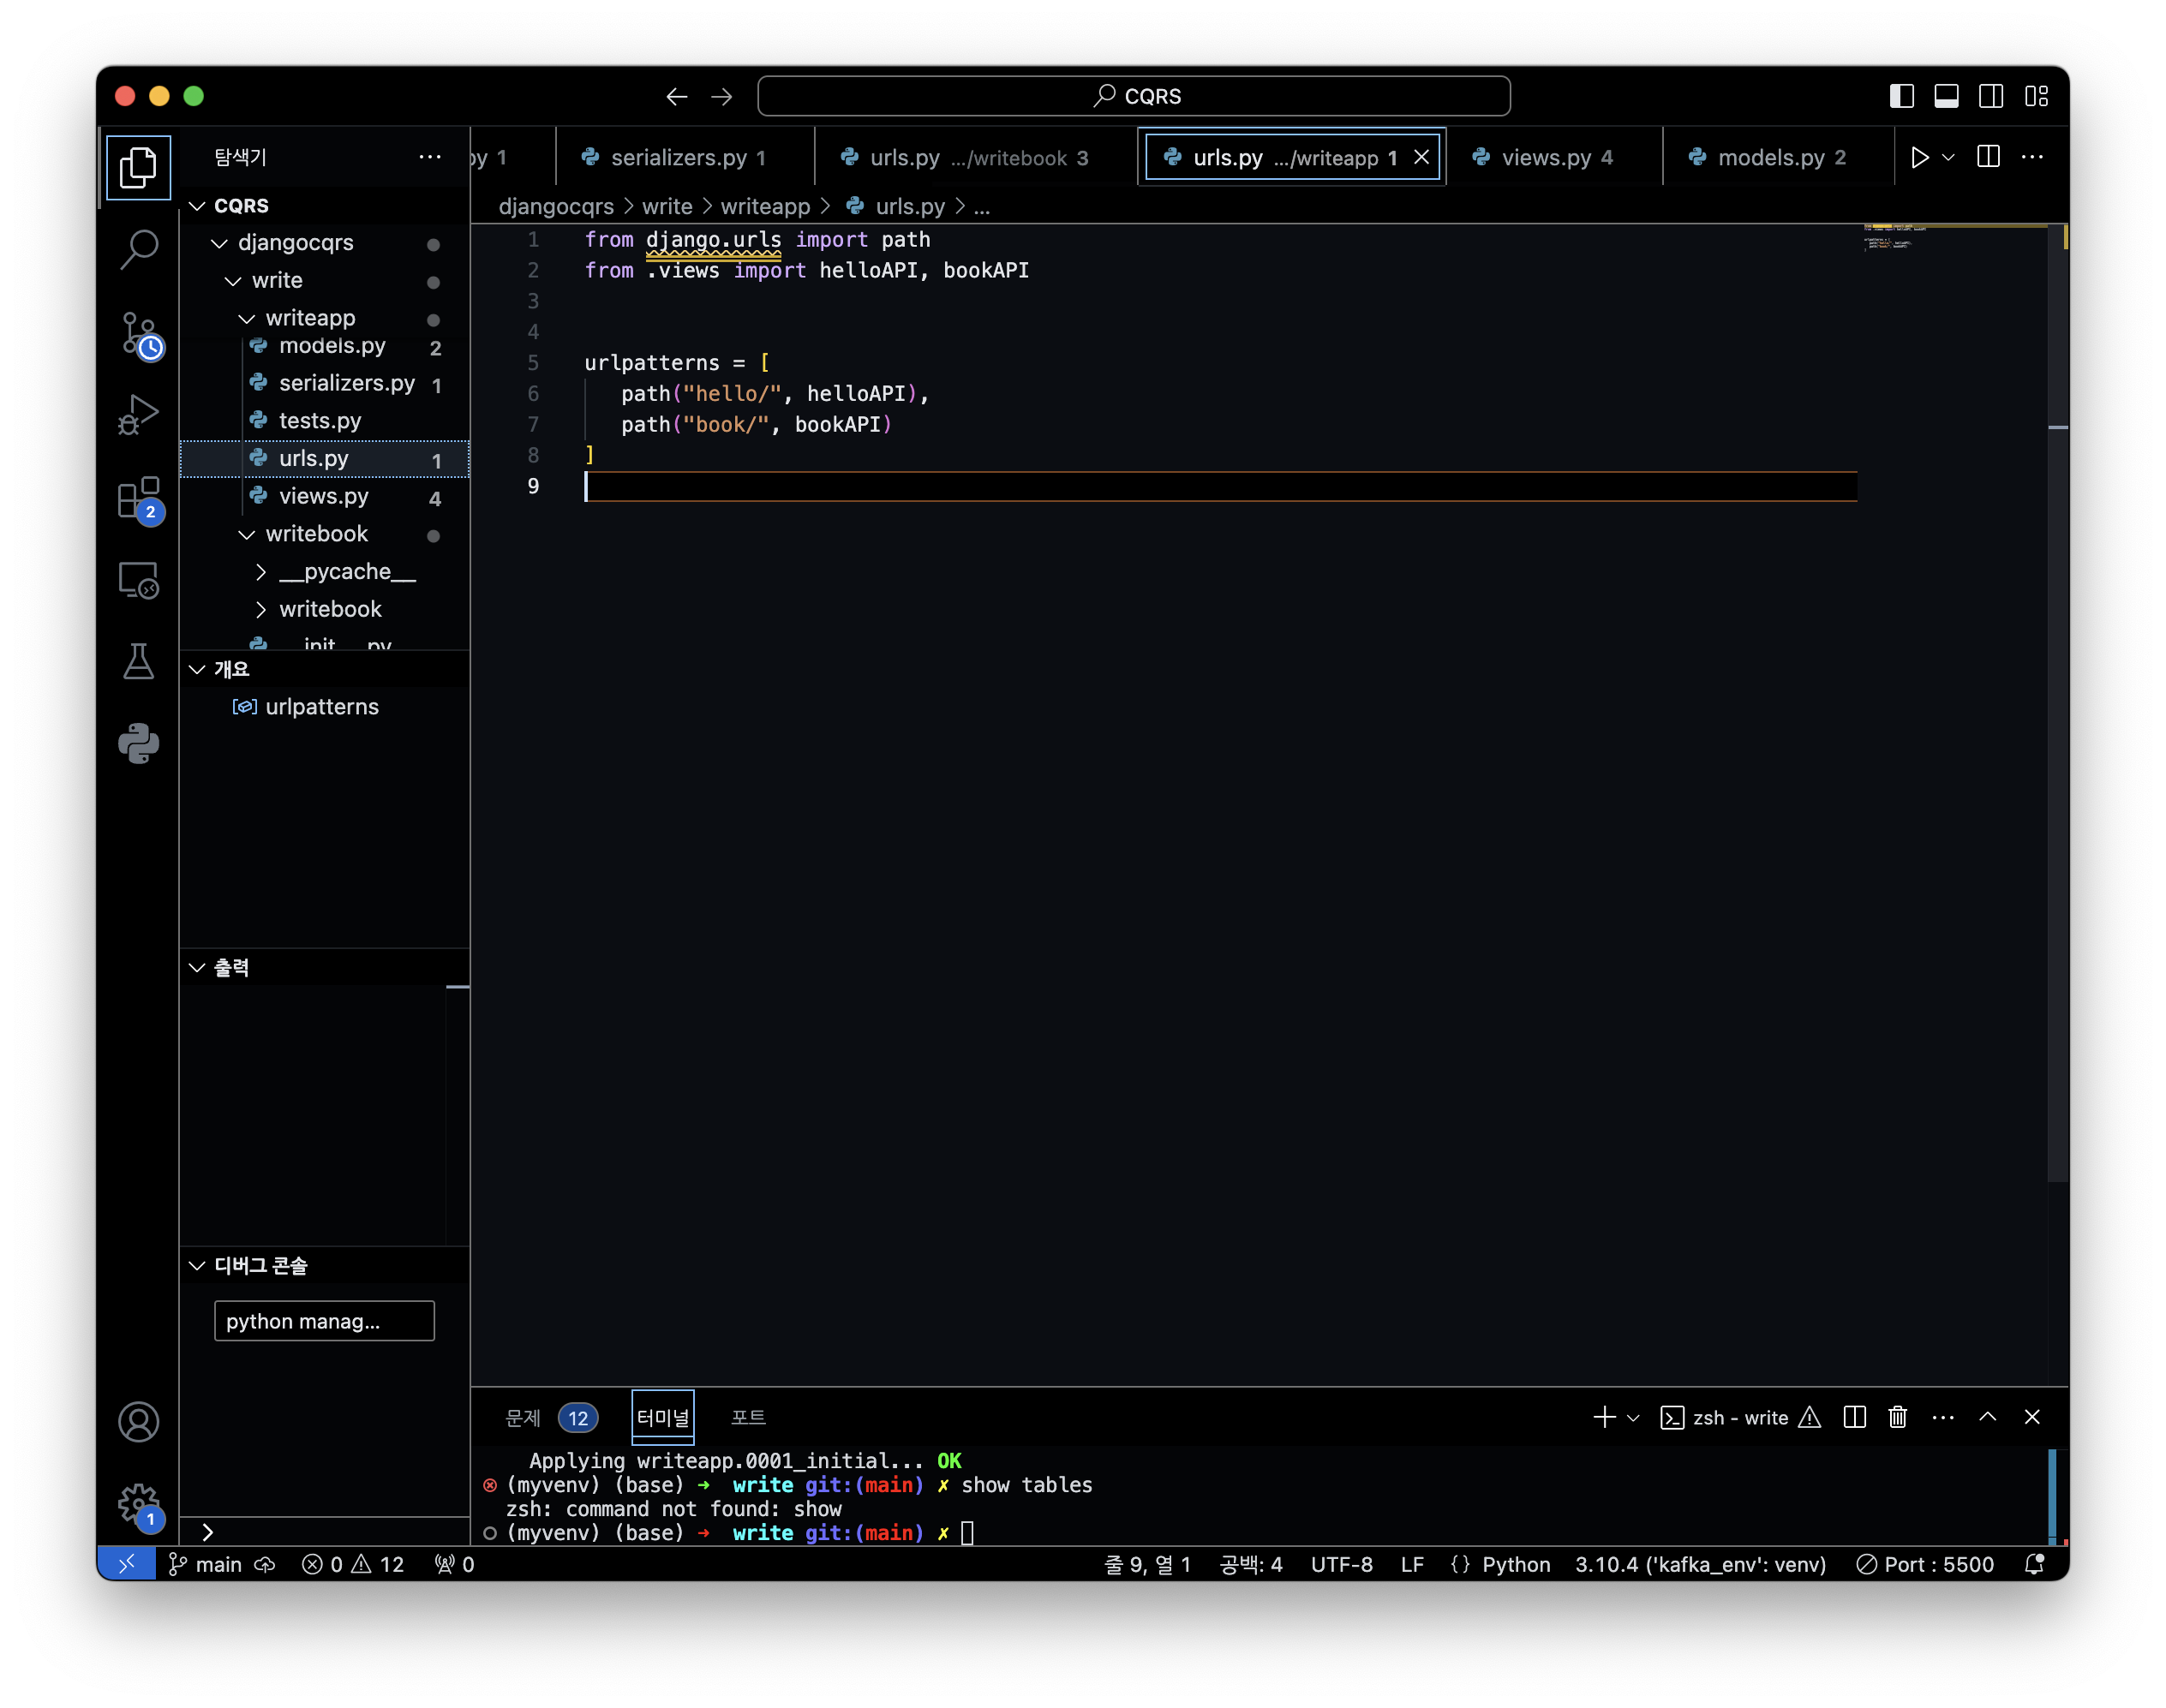Image resolution: width=2166 pixels, height=1708 pixels.
Task: Delete the terminal with trash icon
Action: click(1897, 1417)
